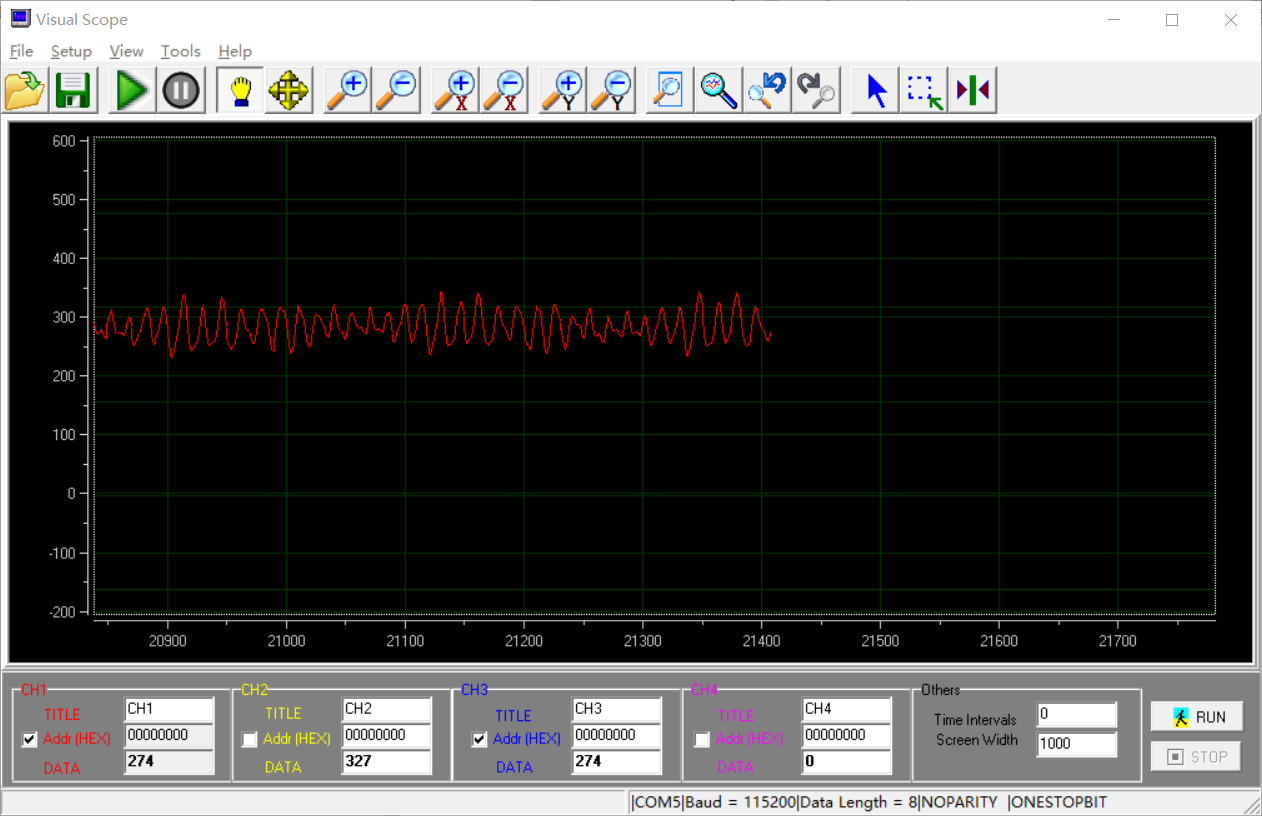Select the blue arrow pointer tool
This screenshot has width=1262, height=816.
875,90
